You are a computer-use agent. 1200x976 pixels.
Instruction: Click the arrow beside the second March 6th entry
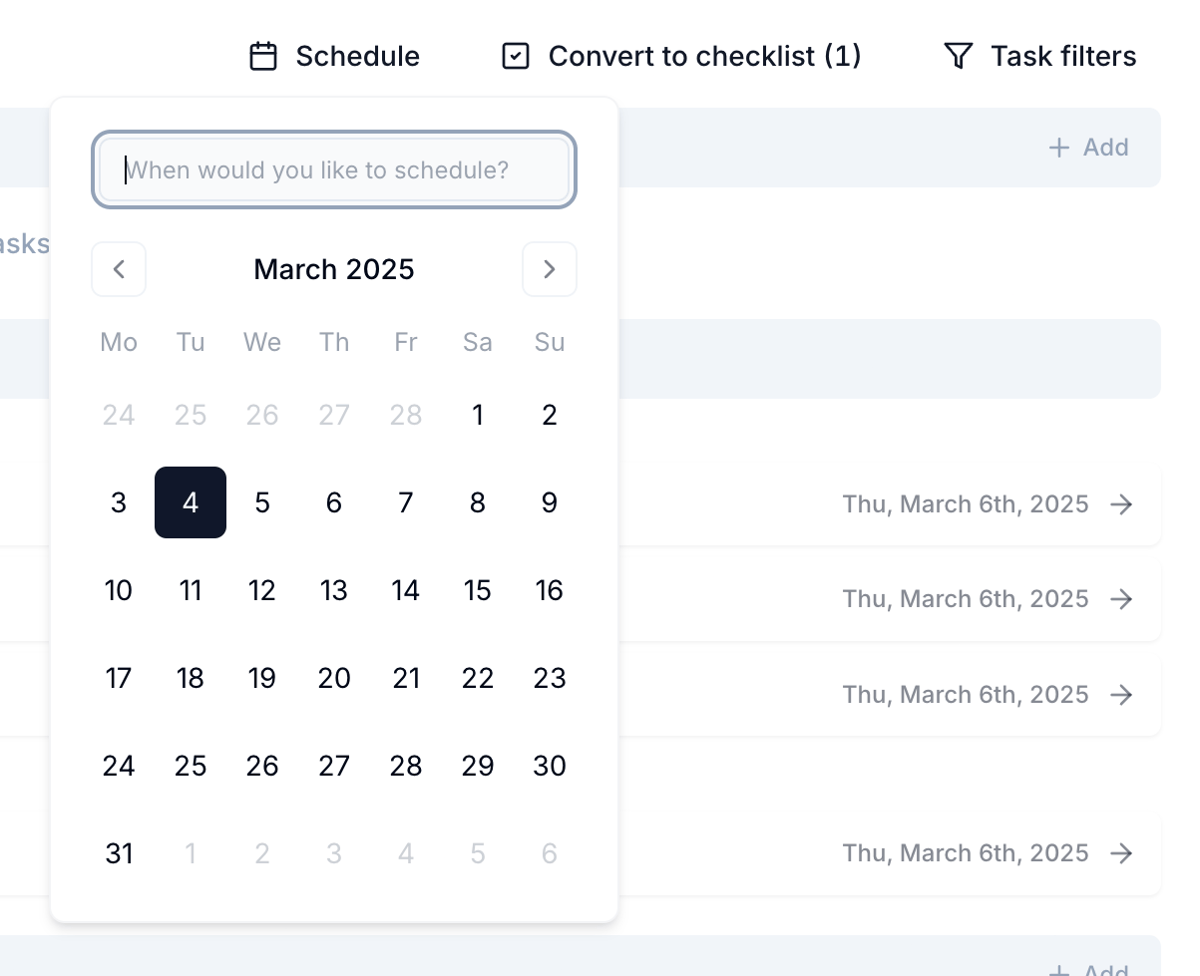tap(1123, 599)
